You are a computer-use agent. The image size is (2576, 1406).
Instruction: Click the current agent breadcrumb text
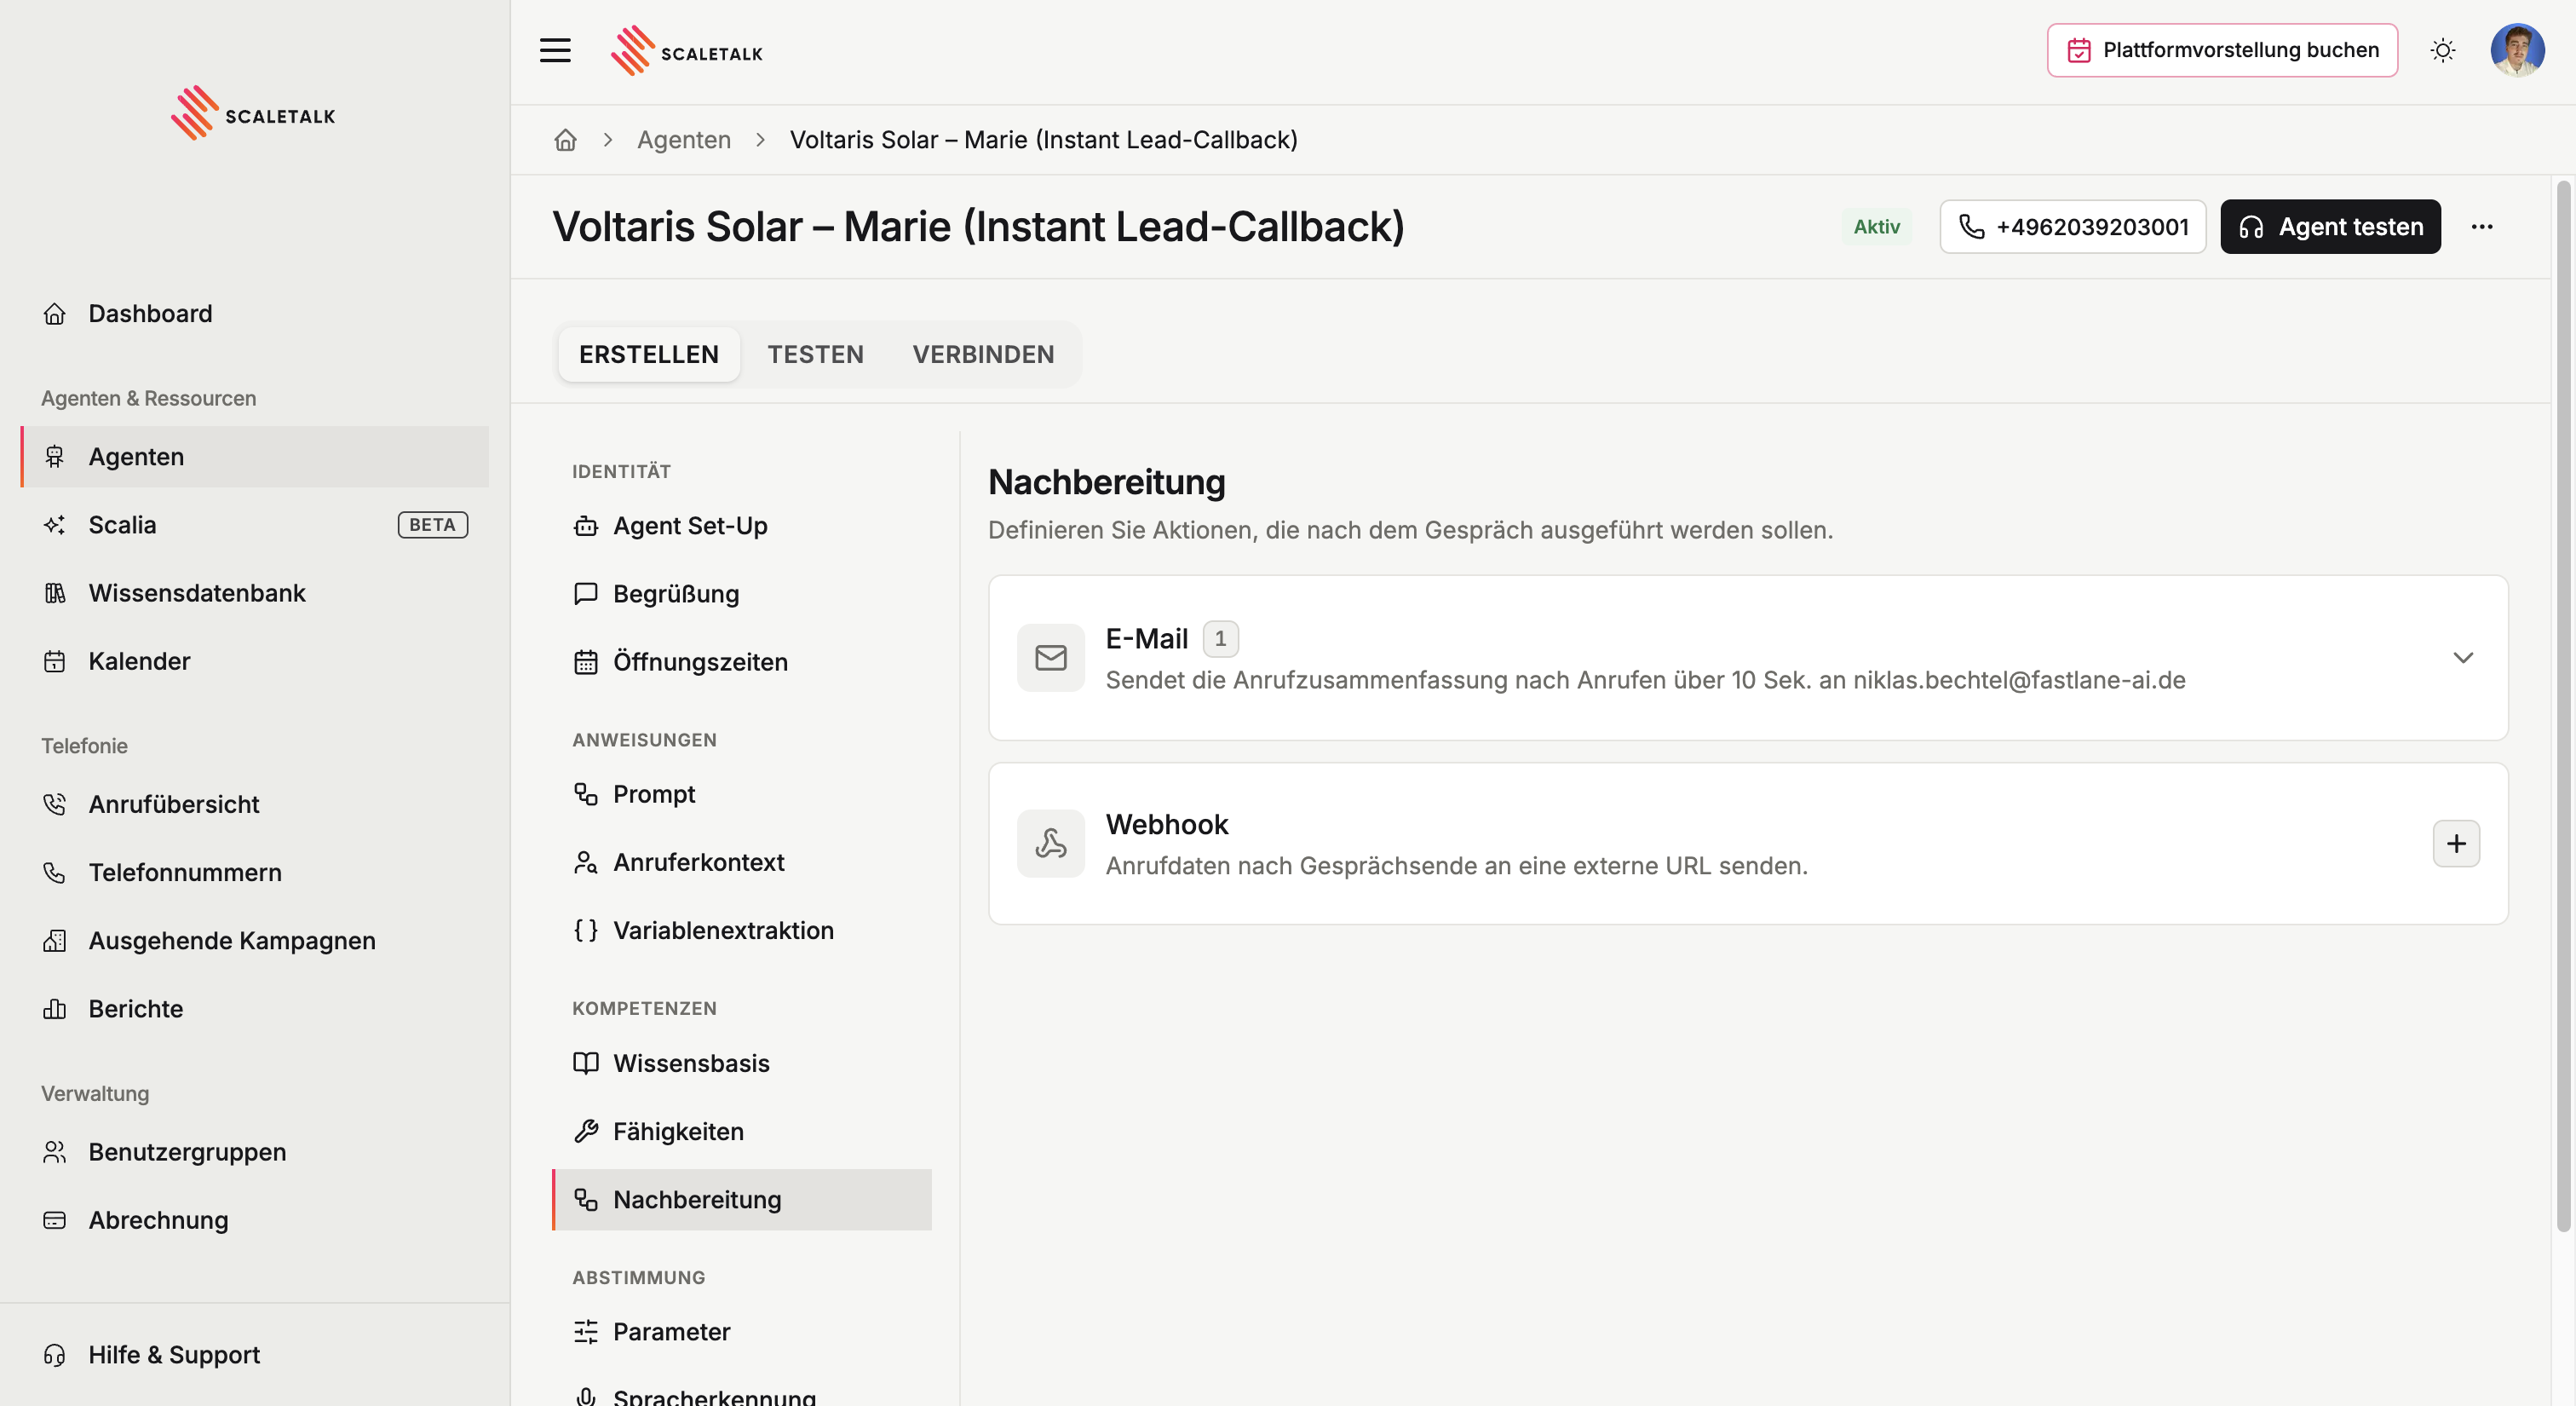(1043, 140)
